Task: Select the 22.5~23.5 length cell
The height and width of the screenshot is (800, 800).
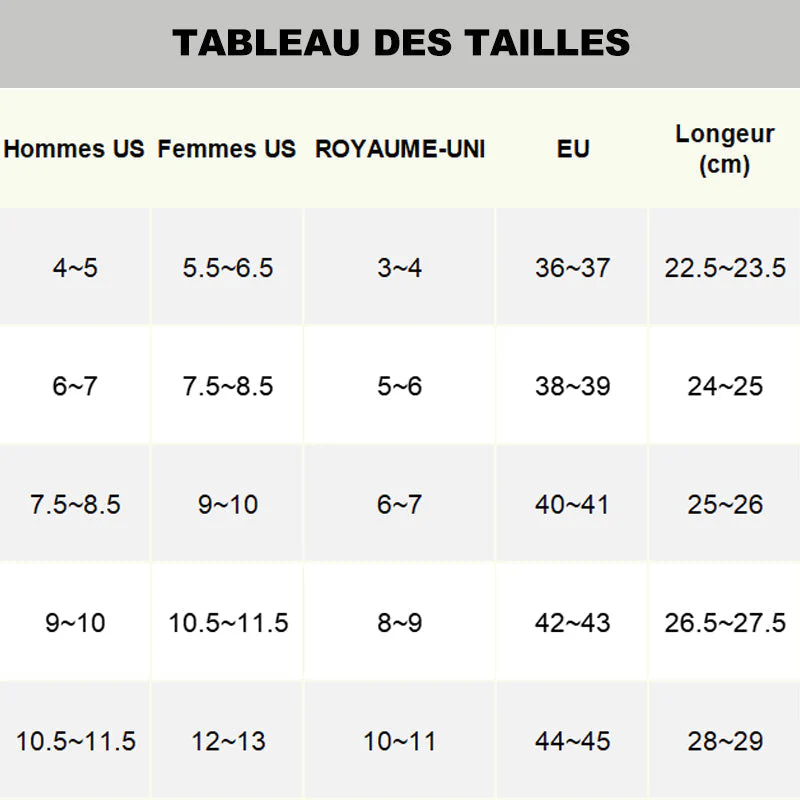Action: coord(725,268)
